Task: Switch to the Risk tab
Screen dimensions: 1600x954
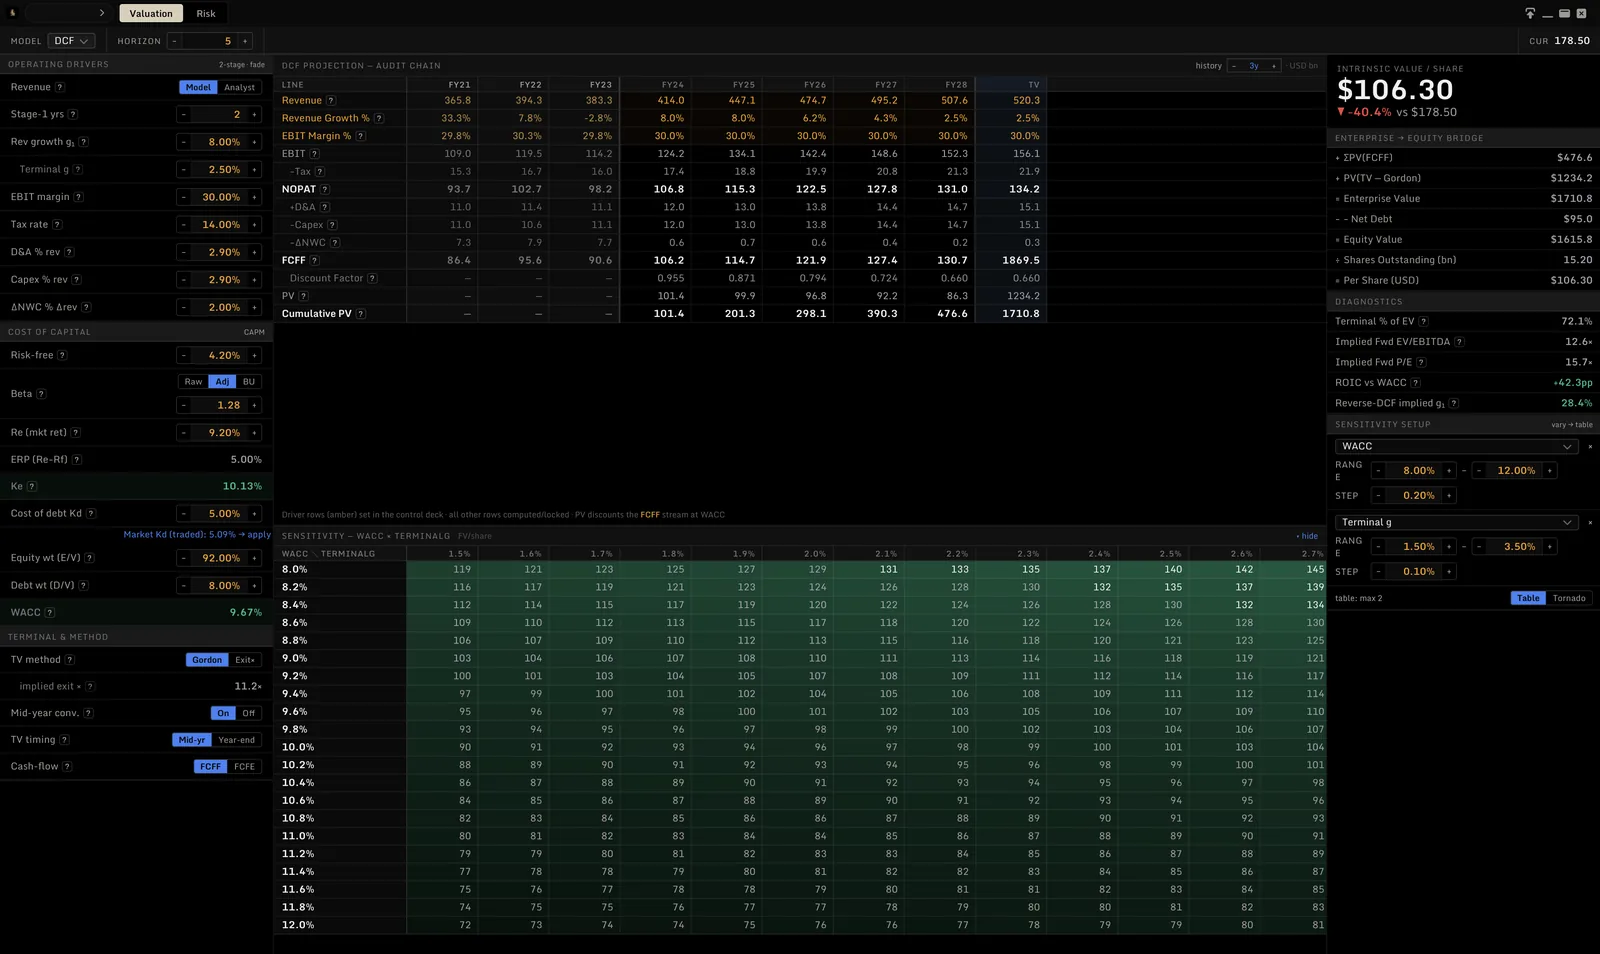Action: [x=206, y=13]
